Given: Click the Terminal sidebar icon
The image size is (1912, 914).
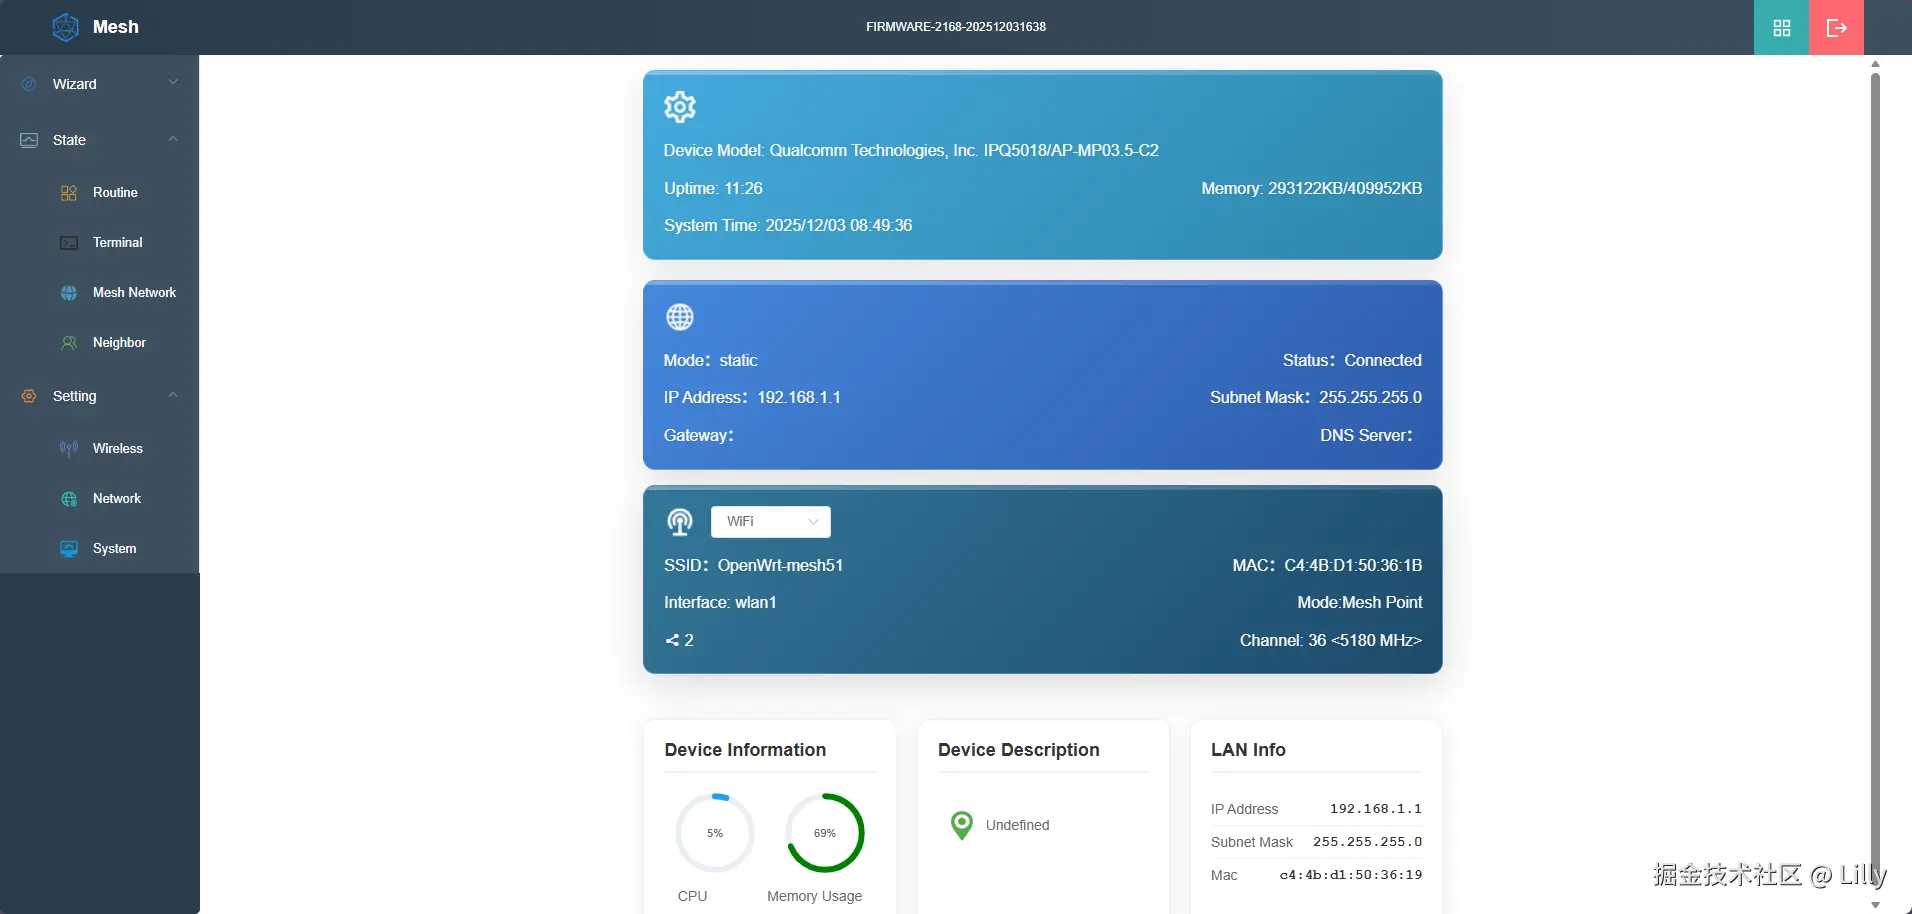Looking at the screenshot, I should coord(69,243).
